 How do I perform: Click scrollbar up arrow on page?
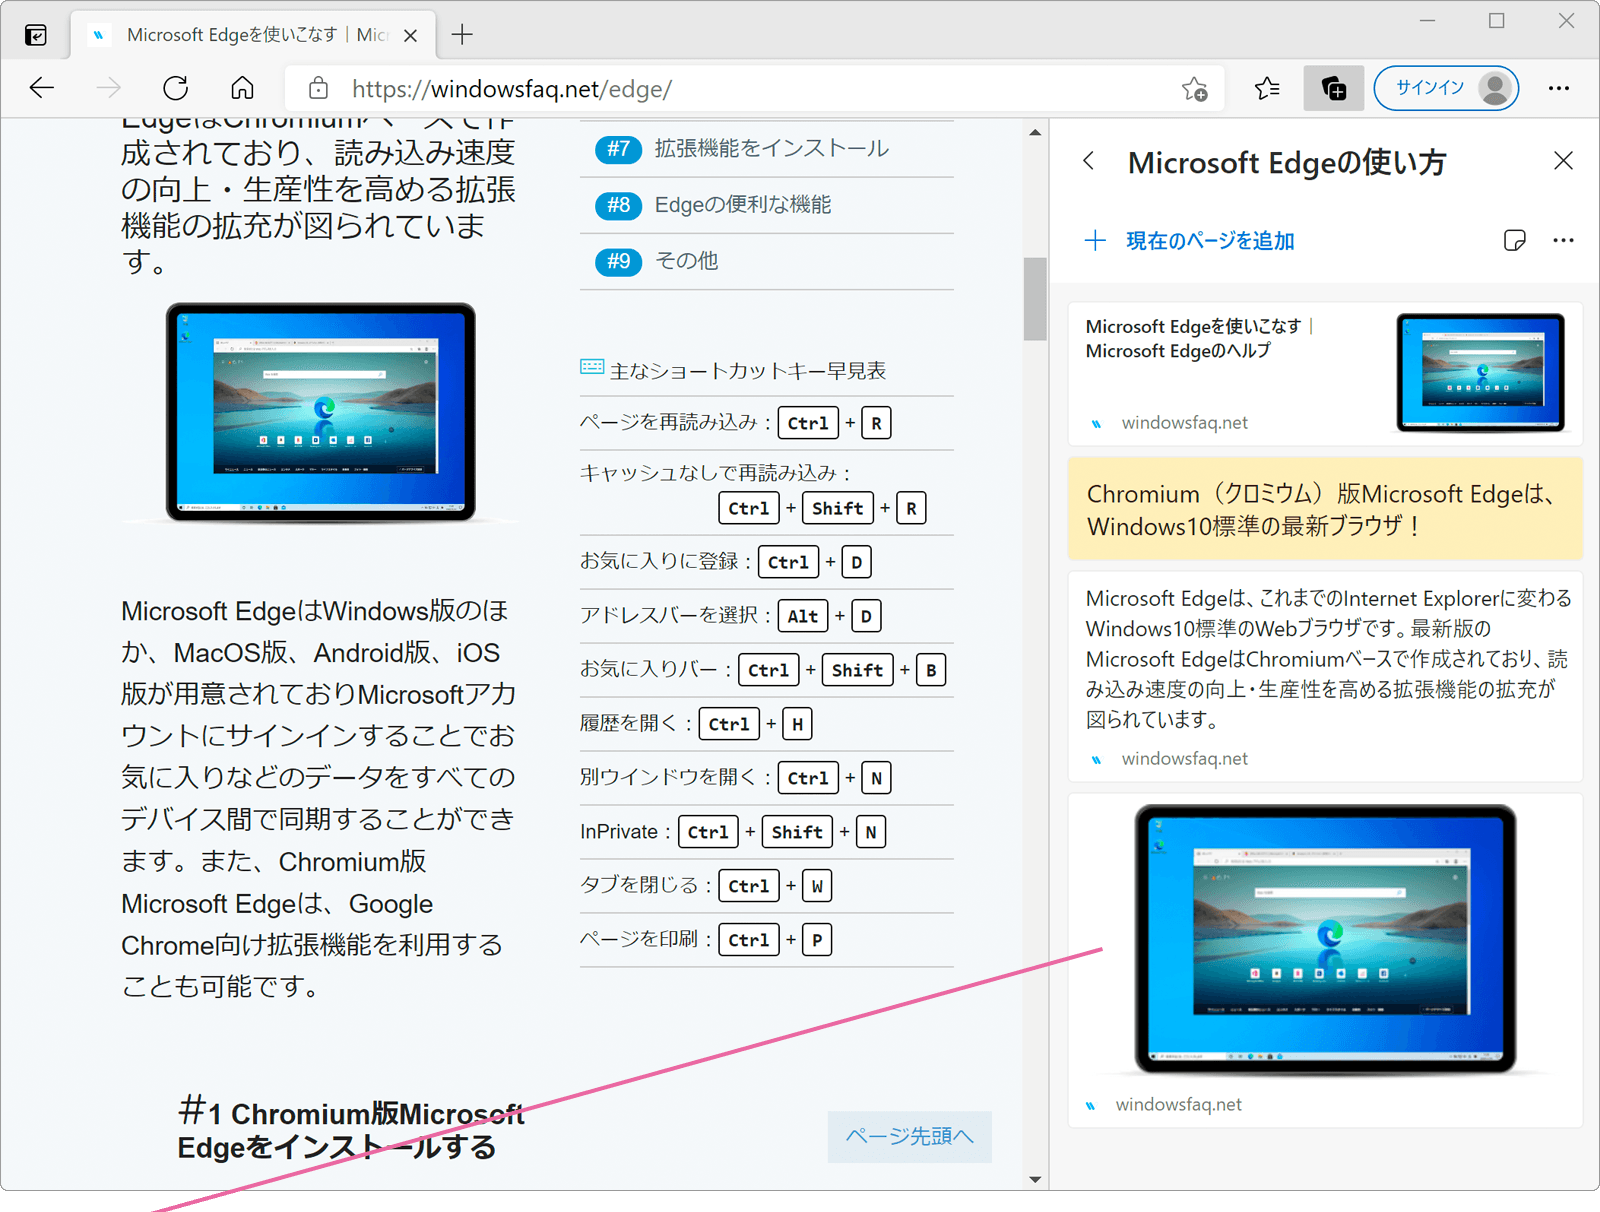(1035, 132)
